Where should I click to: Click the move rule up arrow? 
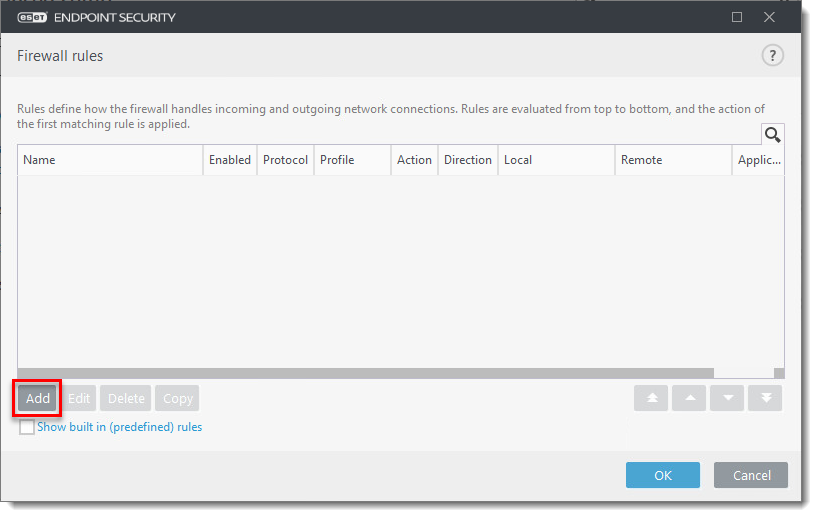coord(689,398)
